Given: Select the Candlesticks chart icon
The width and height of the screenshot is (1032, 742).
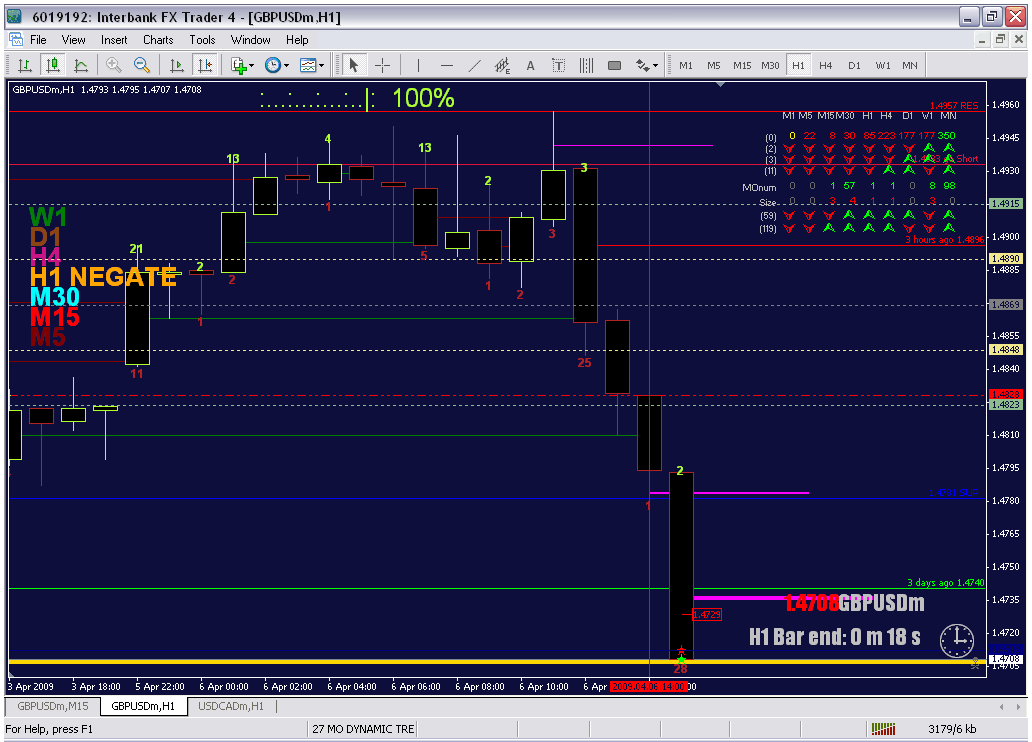Looking at the screenshot, I should pos(53,65).
